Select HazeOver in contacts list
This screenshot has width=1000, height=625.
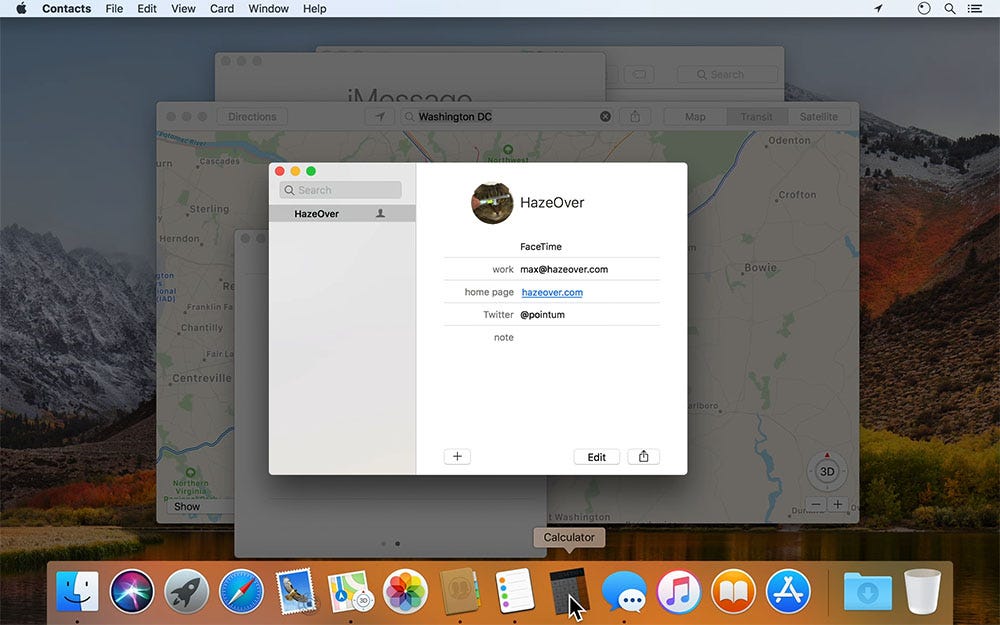pos(342,214)
